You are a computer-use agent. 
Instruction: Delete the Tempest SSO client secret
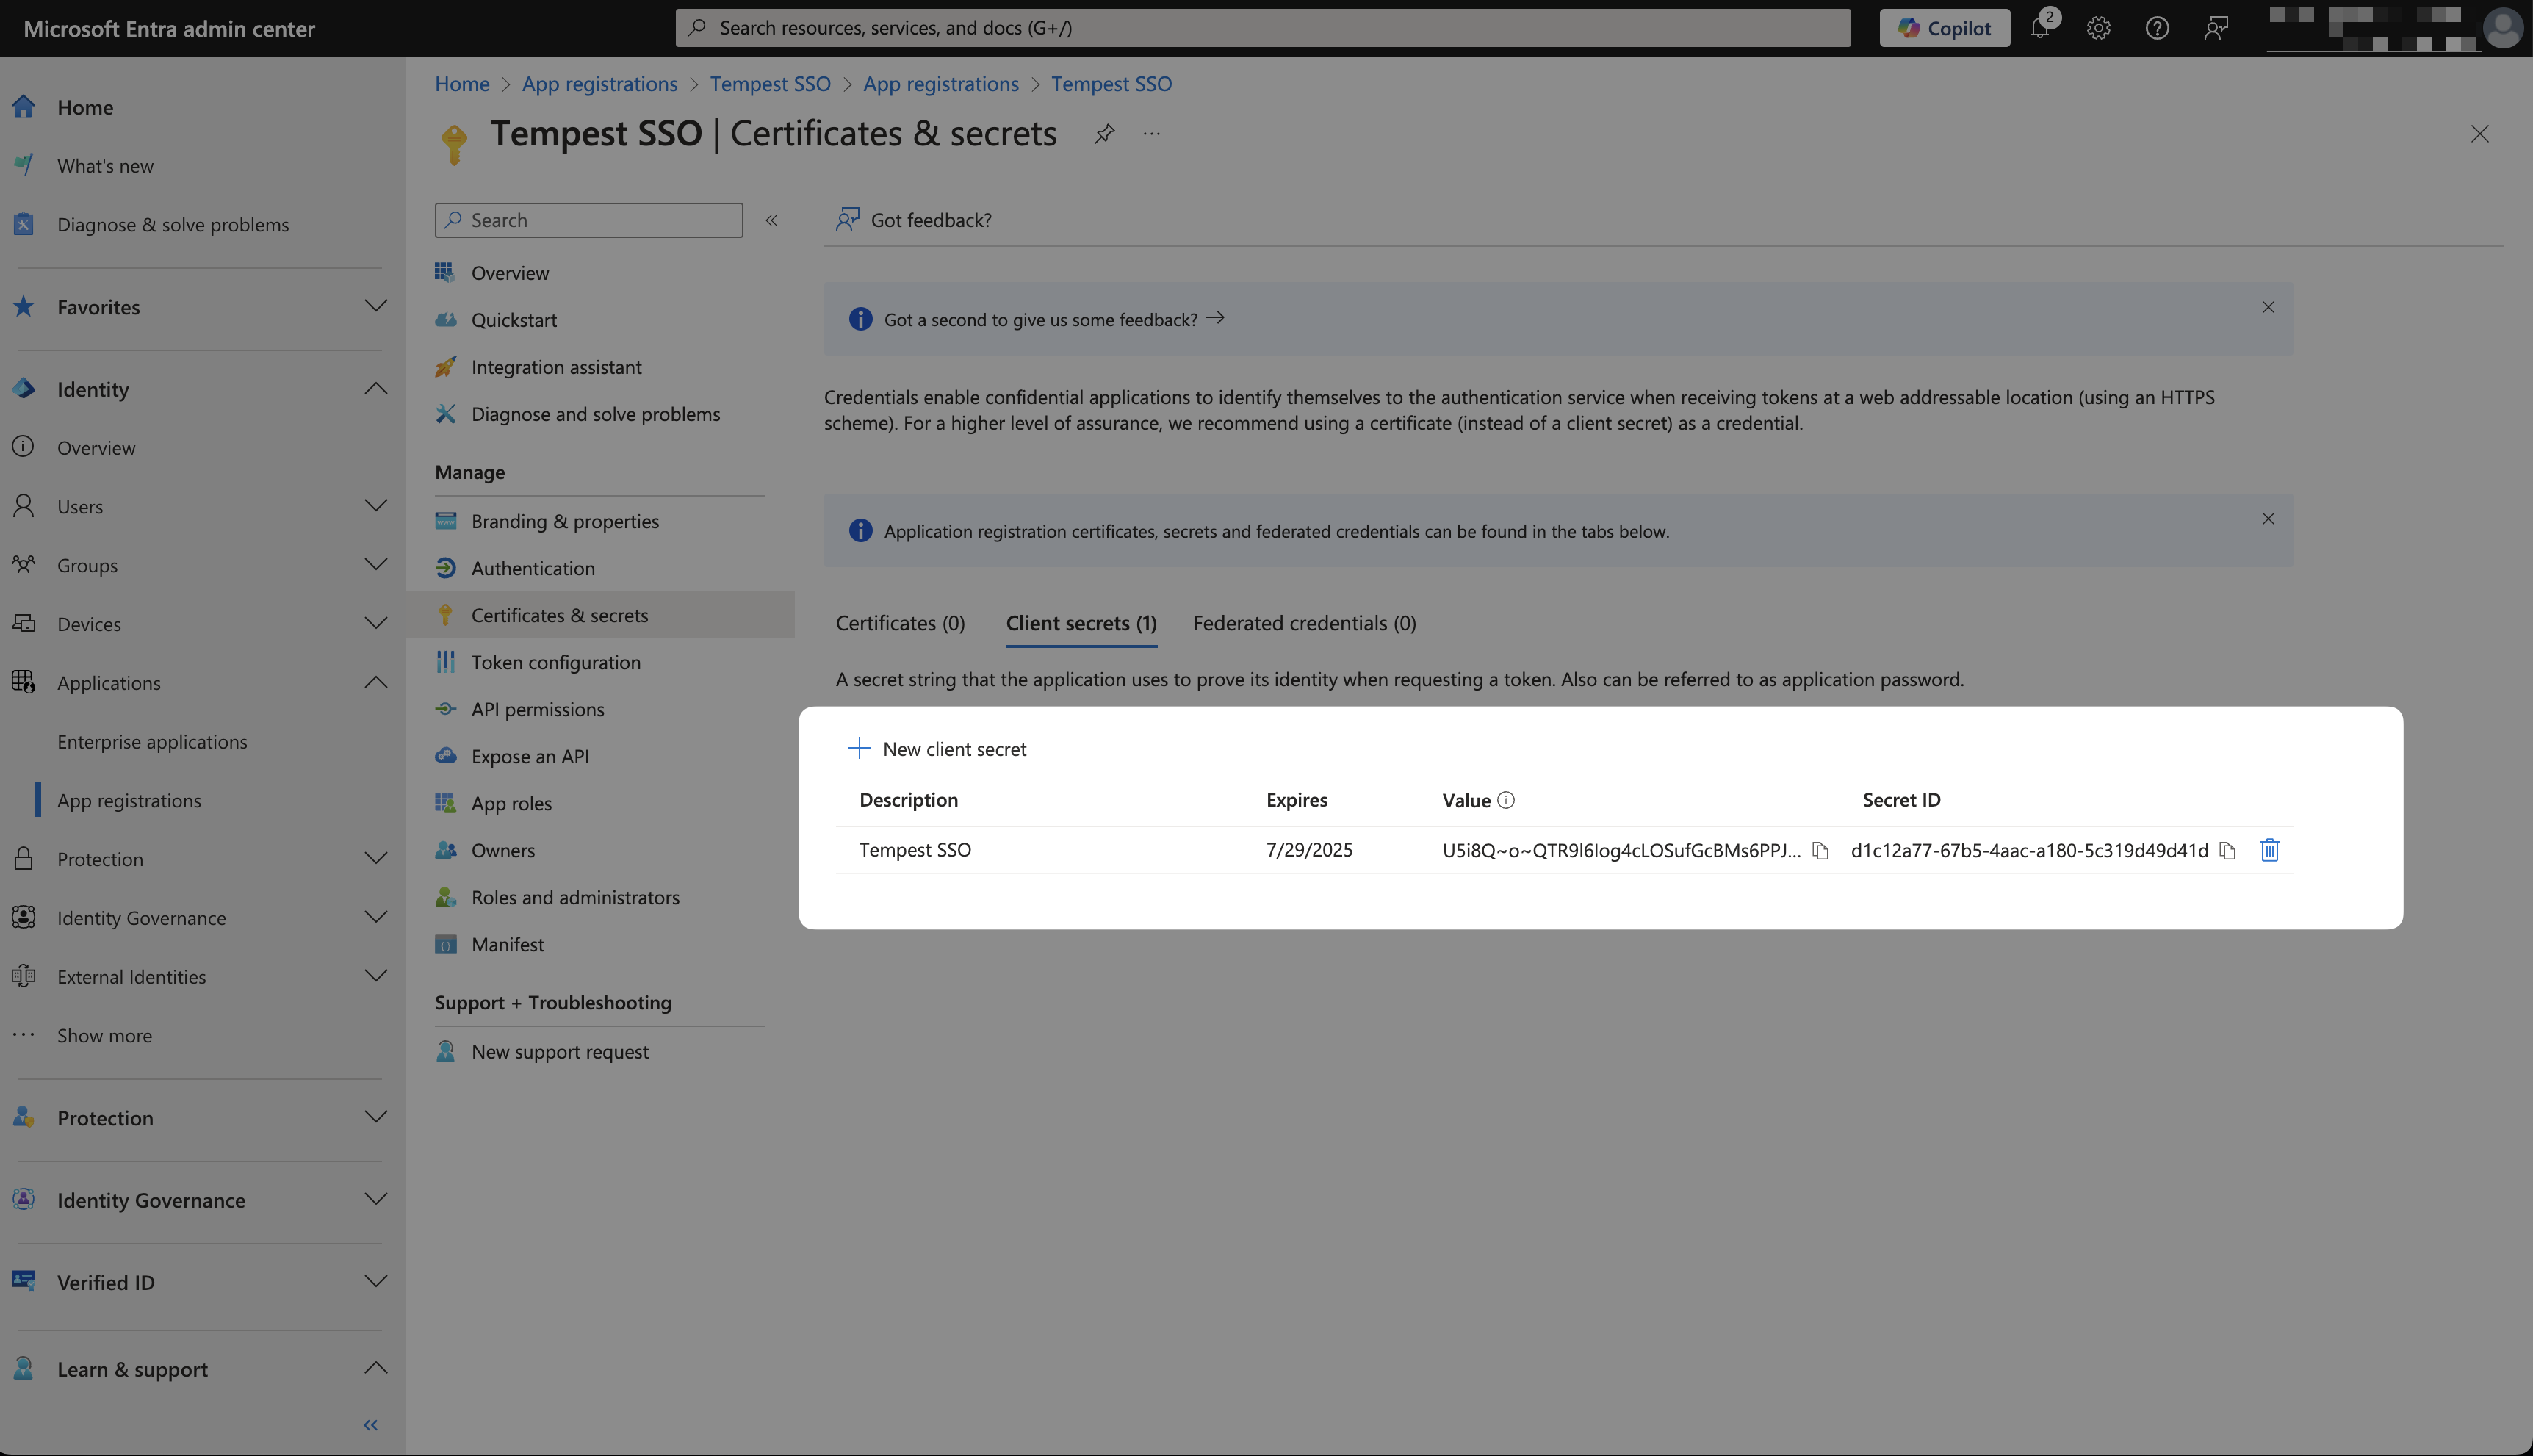tap(2269, 850)
